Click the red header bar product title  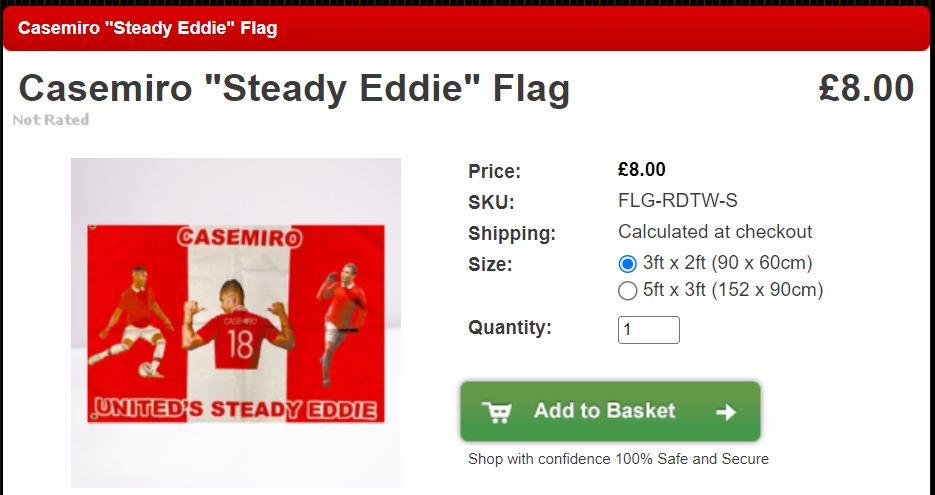pos(148,28)
